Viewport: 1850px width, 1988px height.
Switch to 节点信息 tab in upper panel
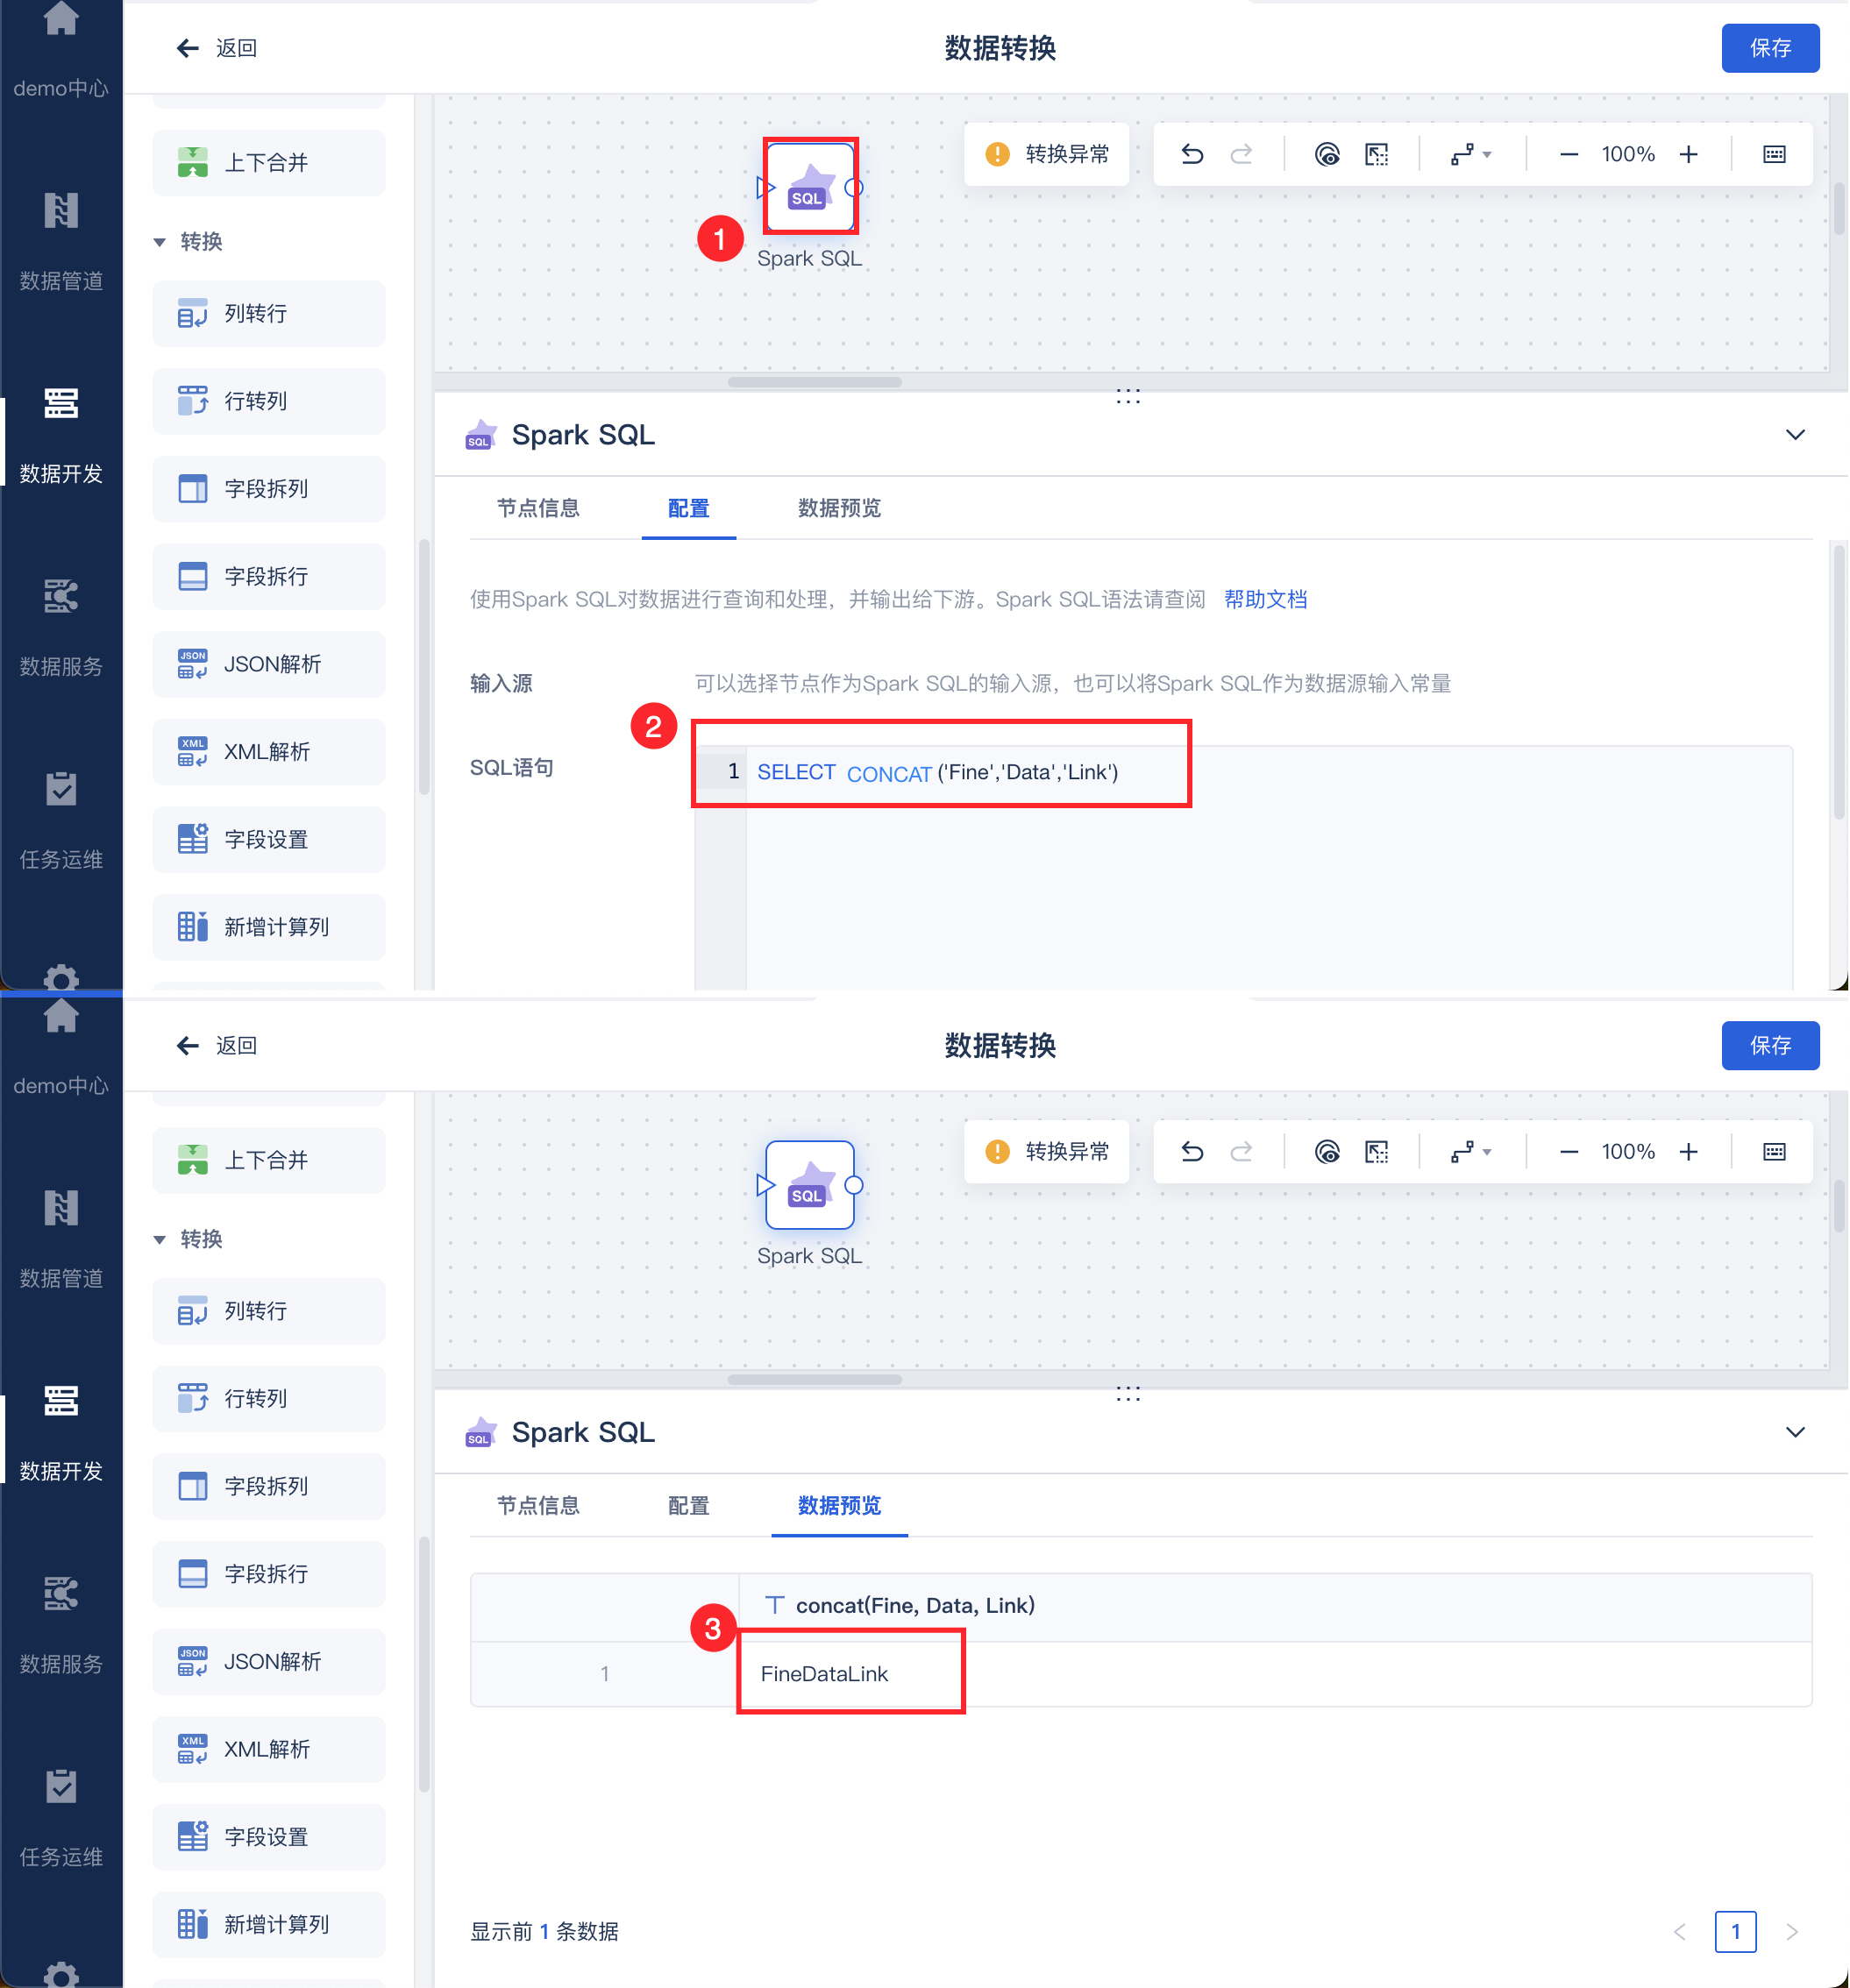tap(538, 508)
